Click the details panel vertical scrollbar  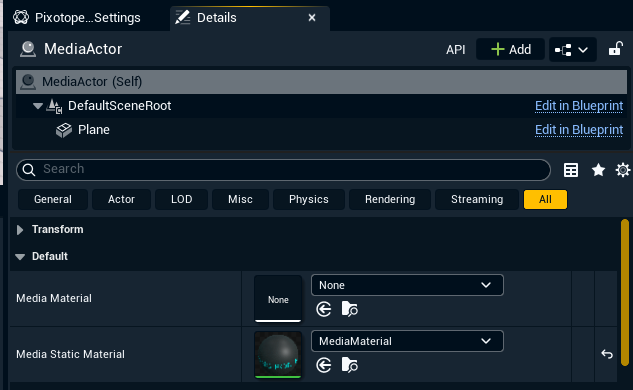point(625,293)
